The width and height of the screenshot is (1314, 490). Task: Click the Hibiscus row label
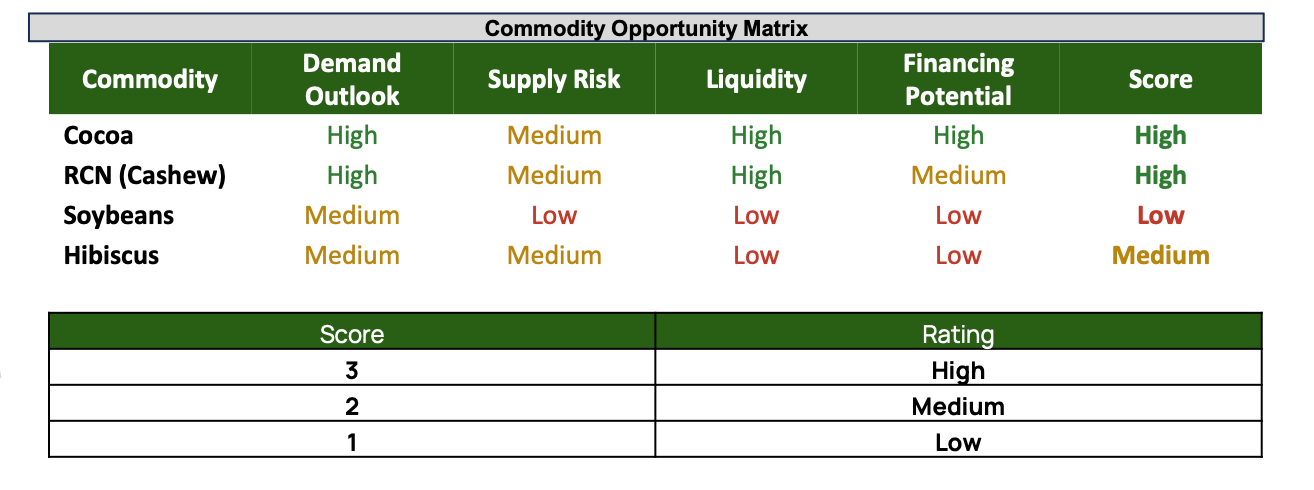[x=111, y=255]
